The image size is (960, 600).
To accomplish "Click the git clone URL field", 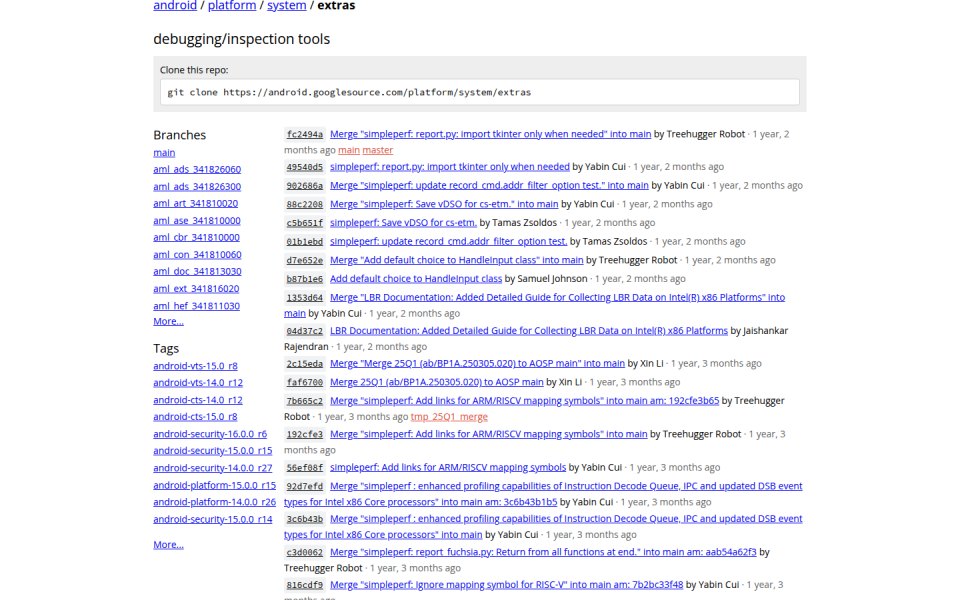I will click(x=479, y=92).
